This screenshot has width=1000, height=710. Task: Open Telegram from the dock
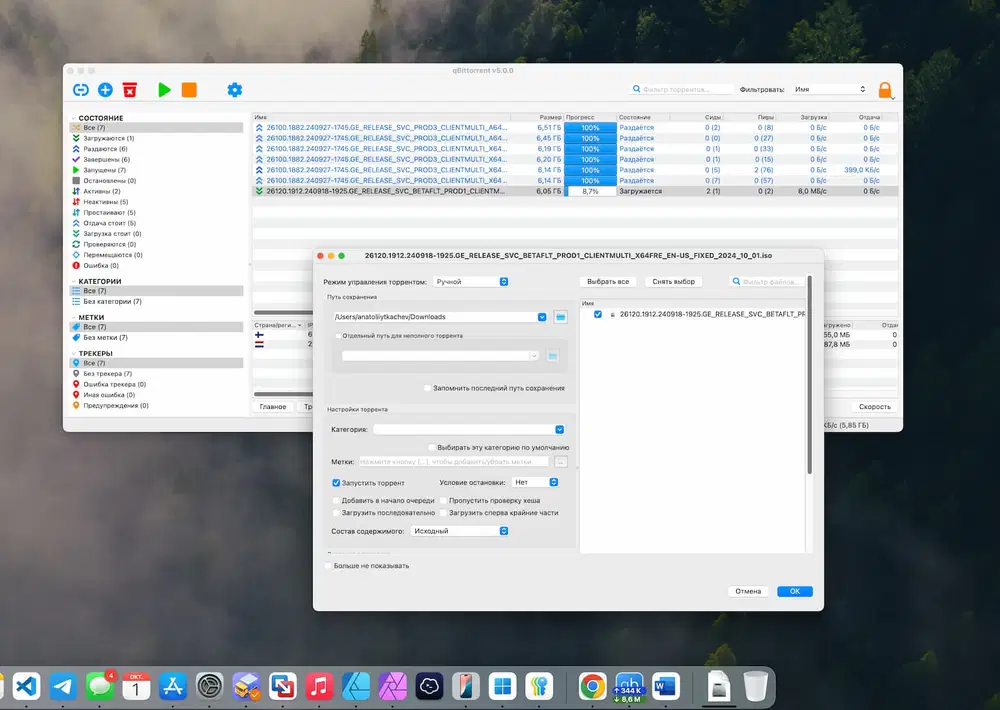(x=62, y=686)
